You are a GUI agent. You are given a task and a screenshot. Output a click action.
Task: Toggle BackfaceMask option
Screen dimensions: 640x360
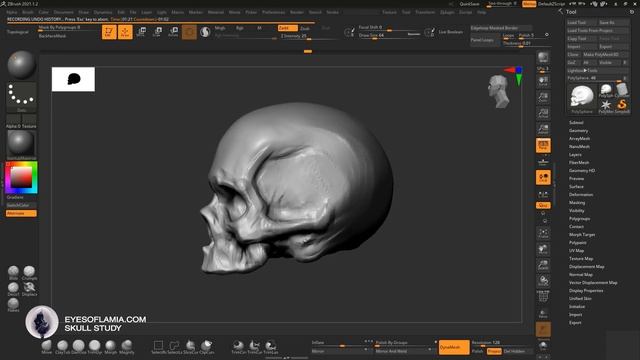click(52, 36)
